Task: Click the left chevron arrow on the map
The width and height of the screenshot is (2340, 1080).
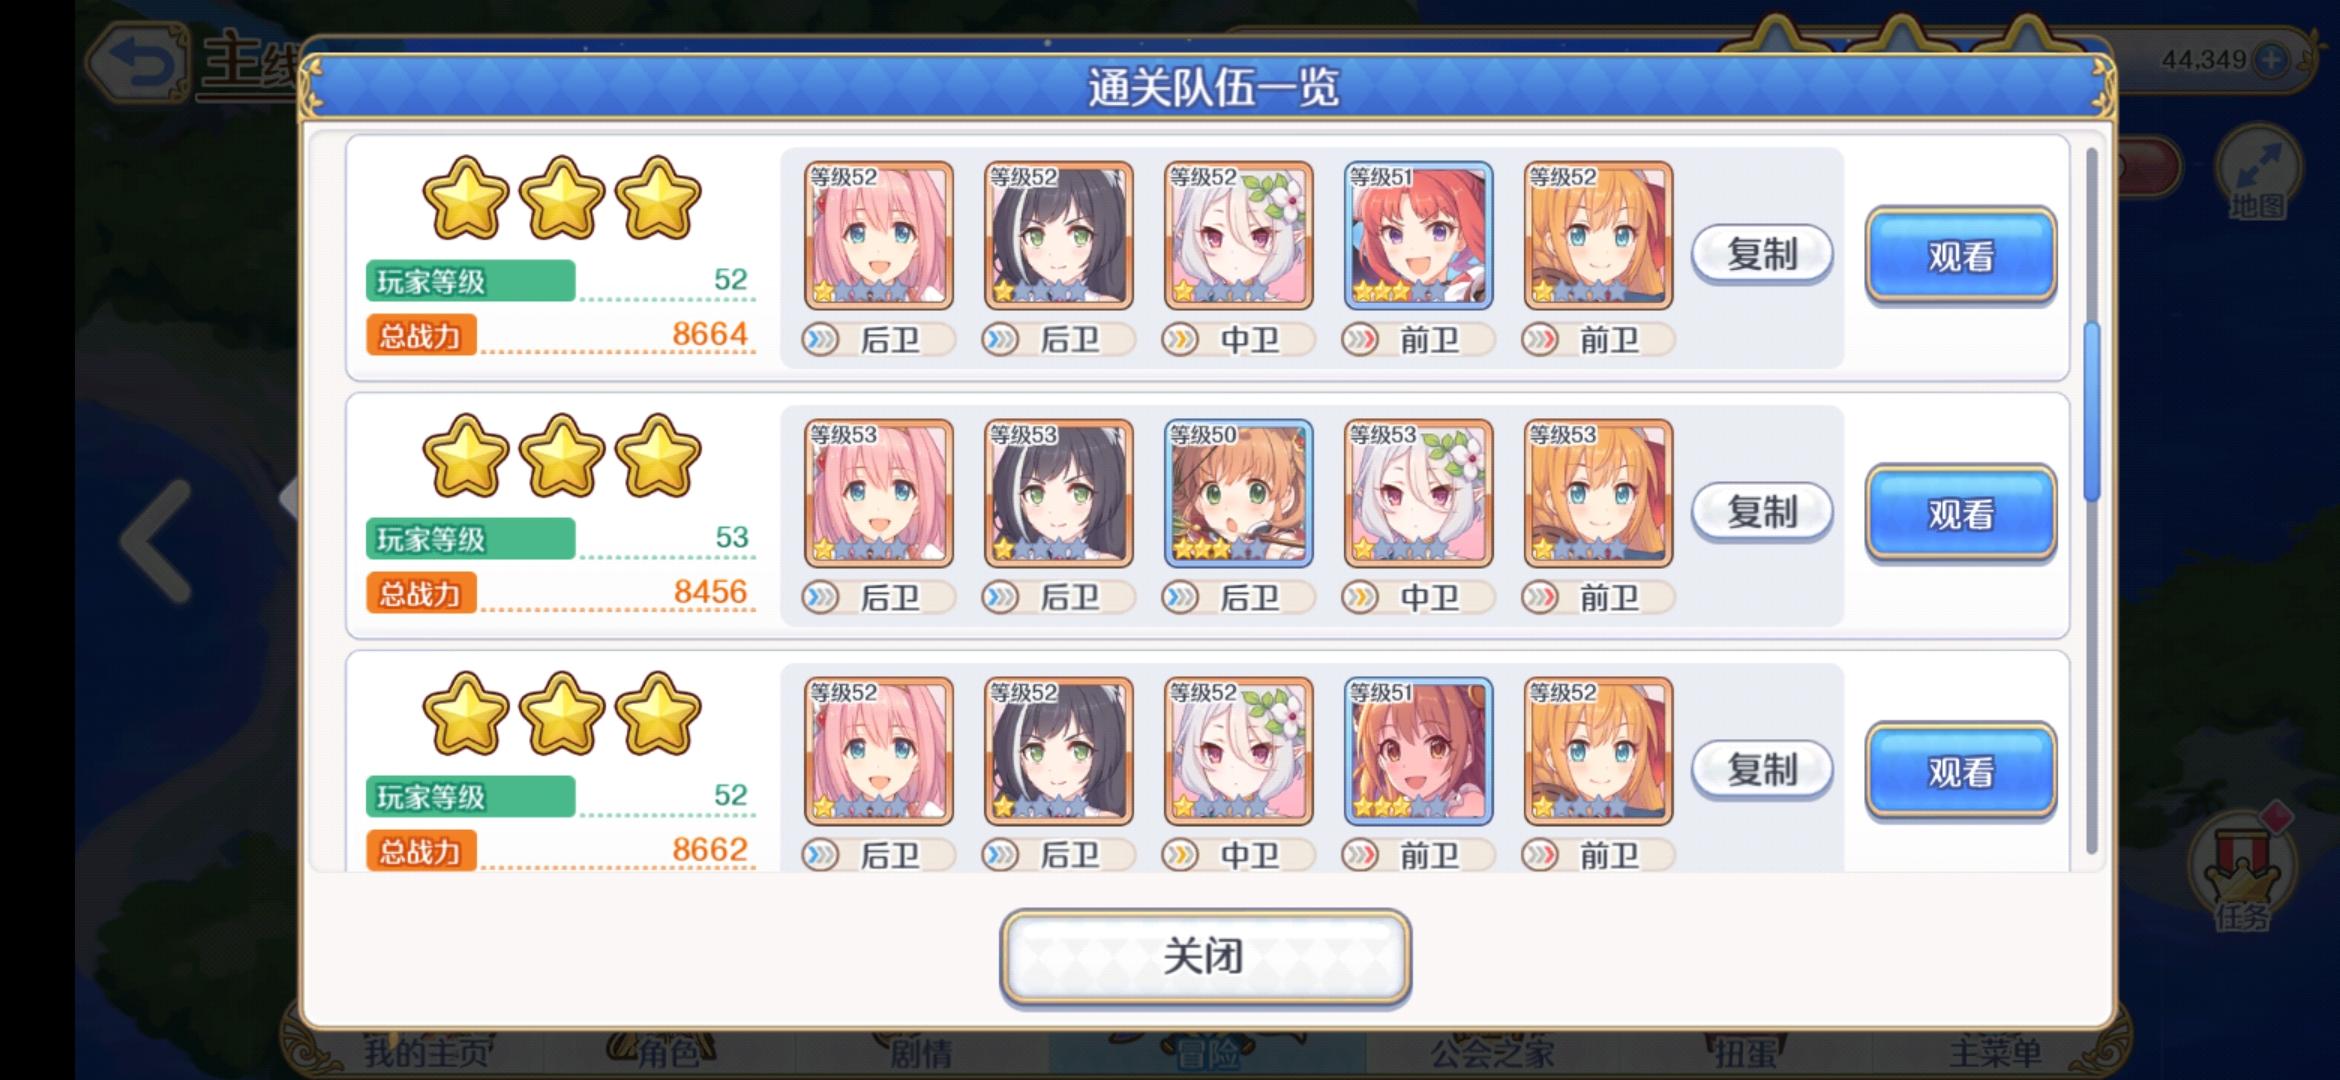Action: tap(156, 540)
